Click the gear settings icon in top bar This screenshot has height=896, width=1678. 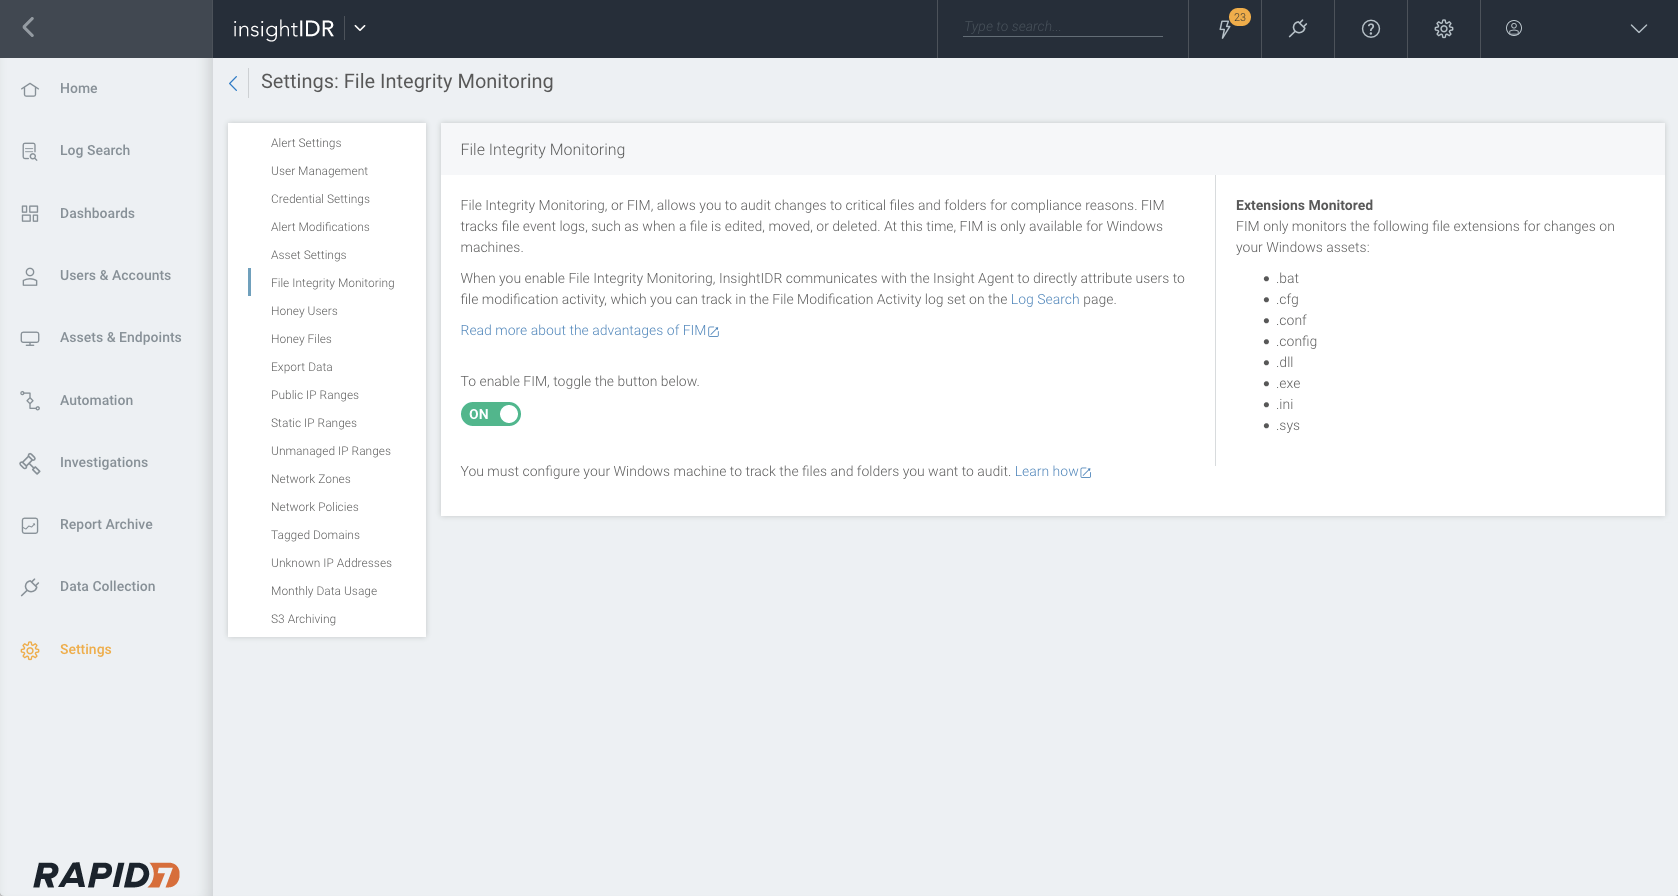(x=1444, y=29)
